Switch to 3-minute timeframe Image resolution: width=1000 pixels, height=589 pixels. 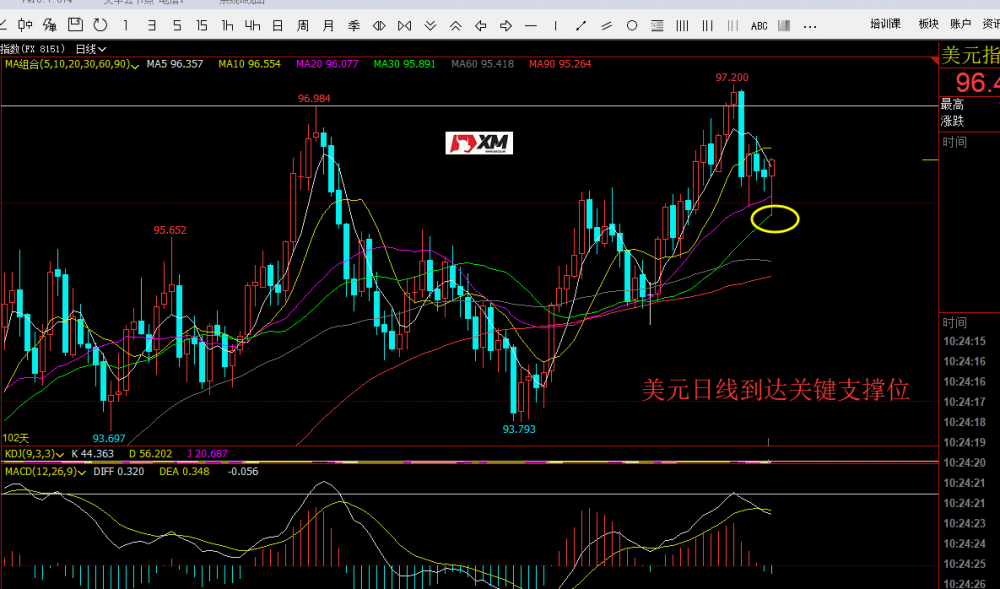coord(151,25)
